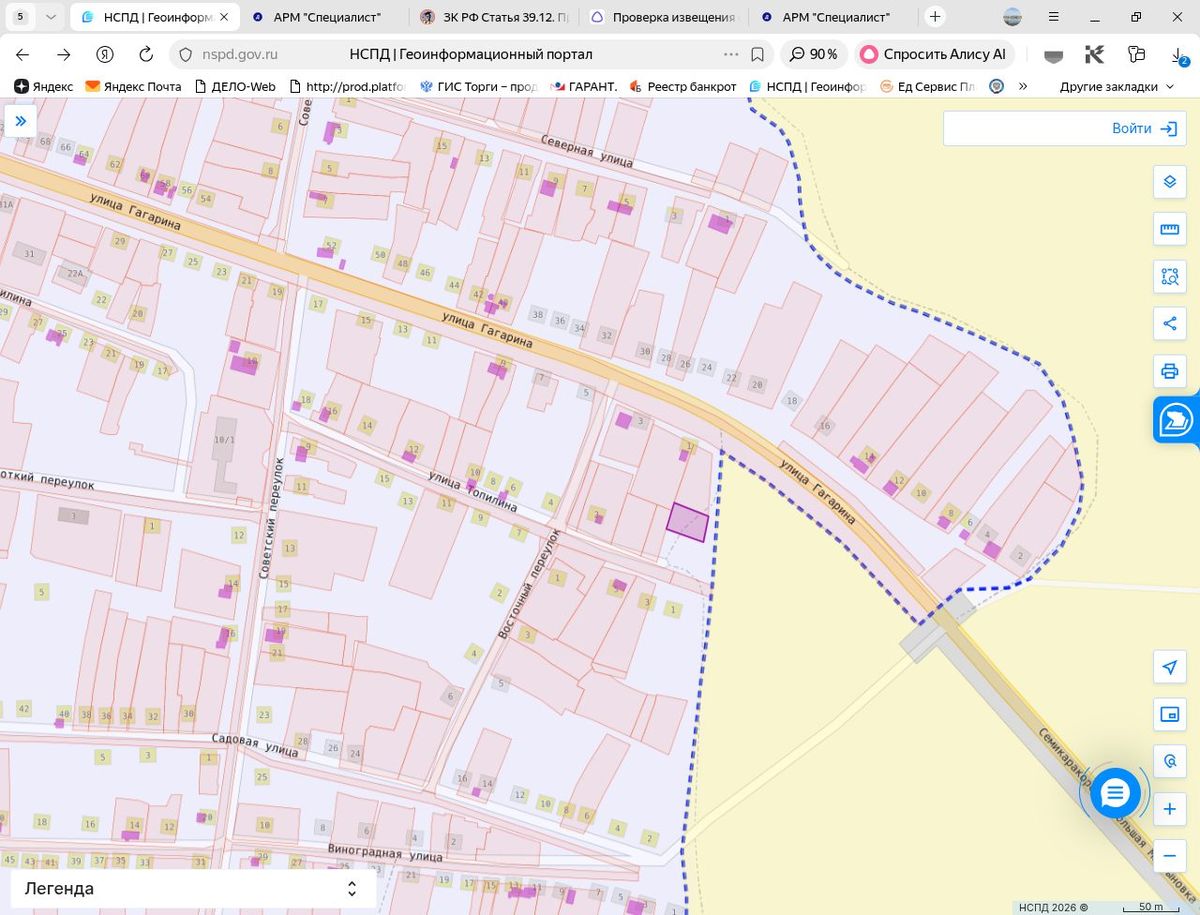Switch to the Проверка извещения tab
1200x915 pixels.
[662, 17]
